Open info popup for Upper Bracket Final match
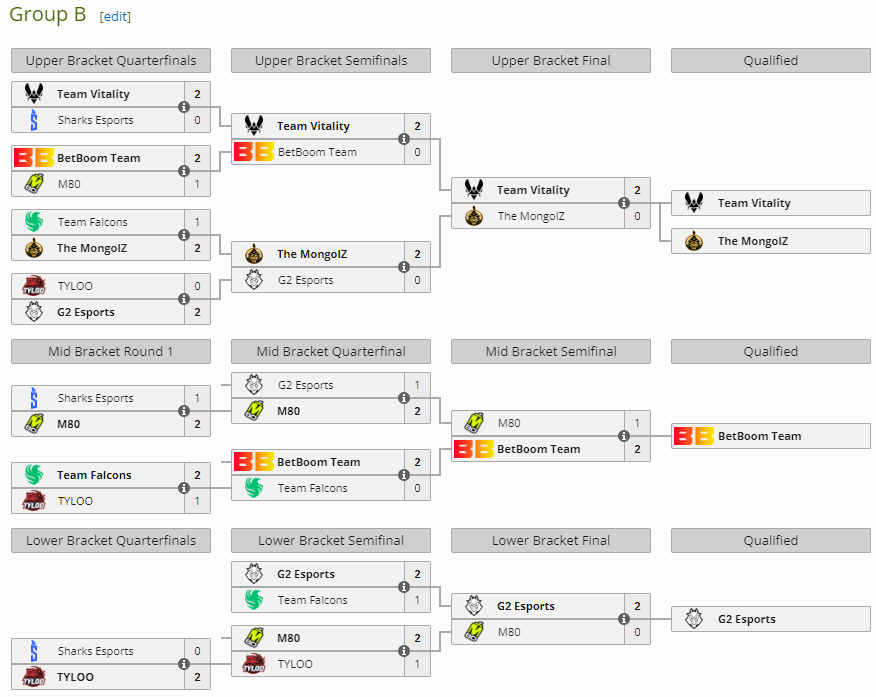 624,203
